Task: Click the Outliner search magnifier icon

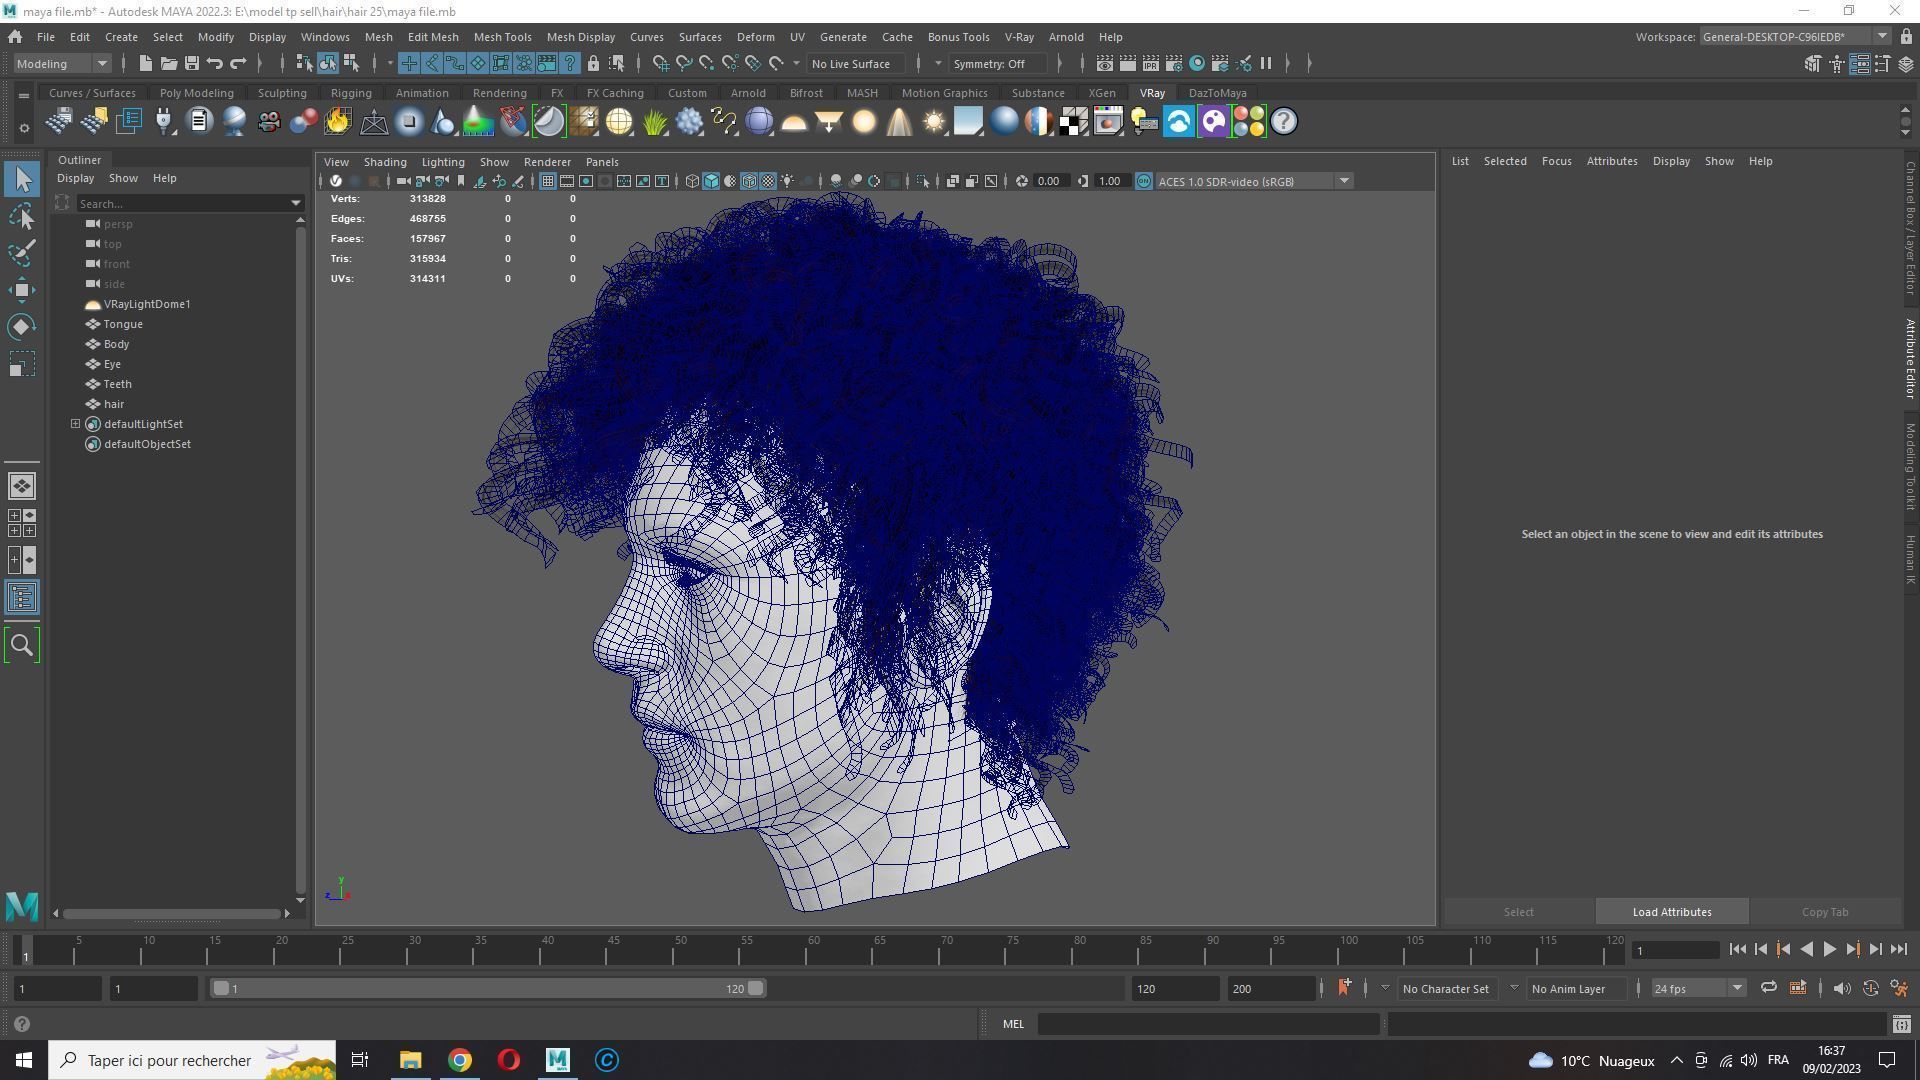Action: (22, 646)
